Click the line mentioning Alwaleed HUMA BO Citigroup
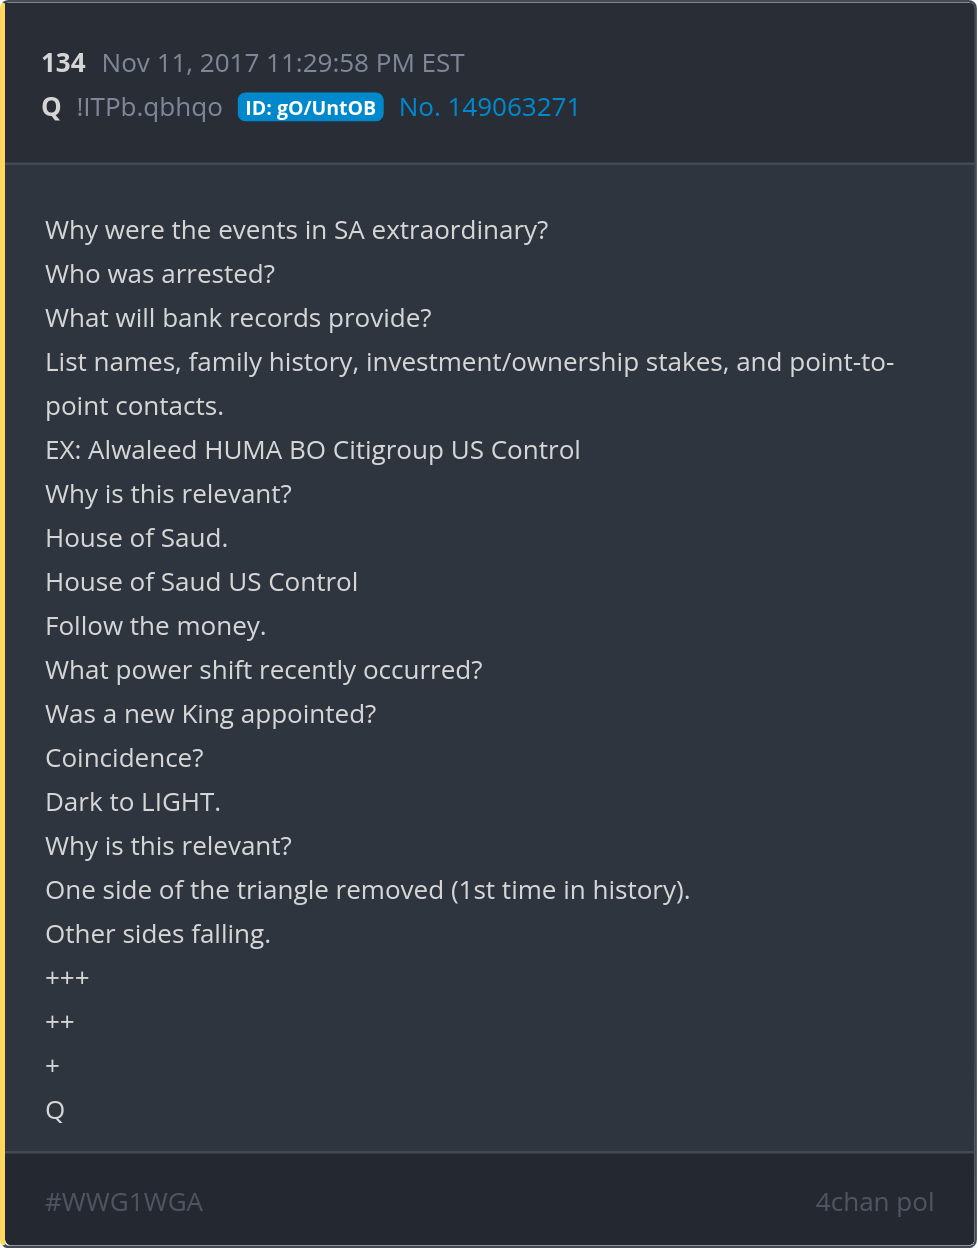This screenshot has height=1248, width=978. 312,450
